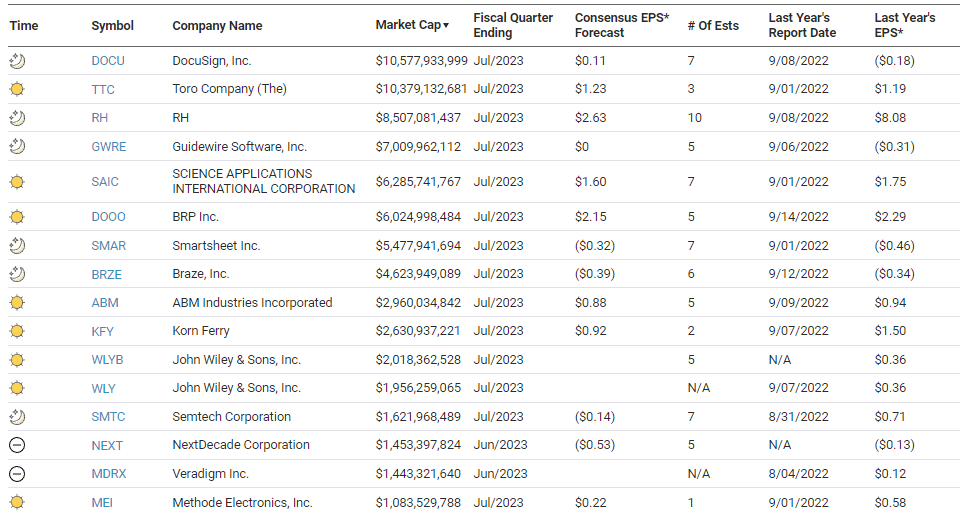
Task: Select the Braze, Inc. company name
Action: pyautogui.click(x=201, y=274)
